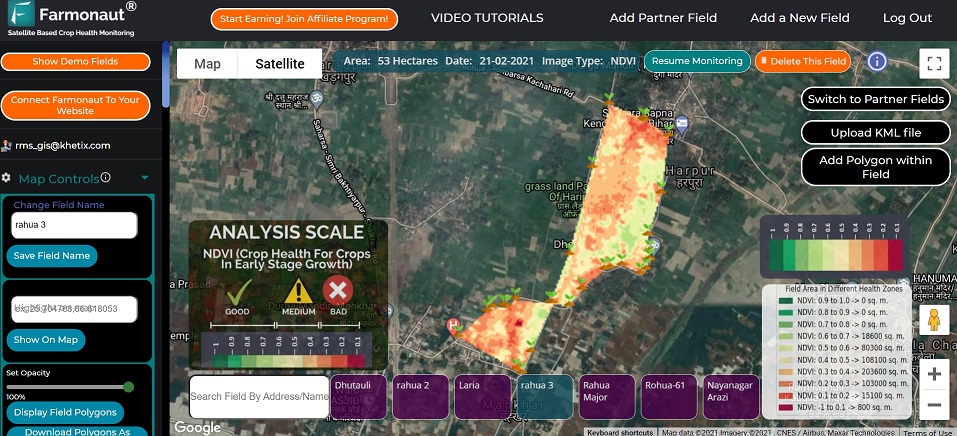
Task: Click Upload KML file button
Action: pos(876,133)
